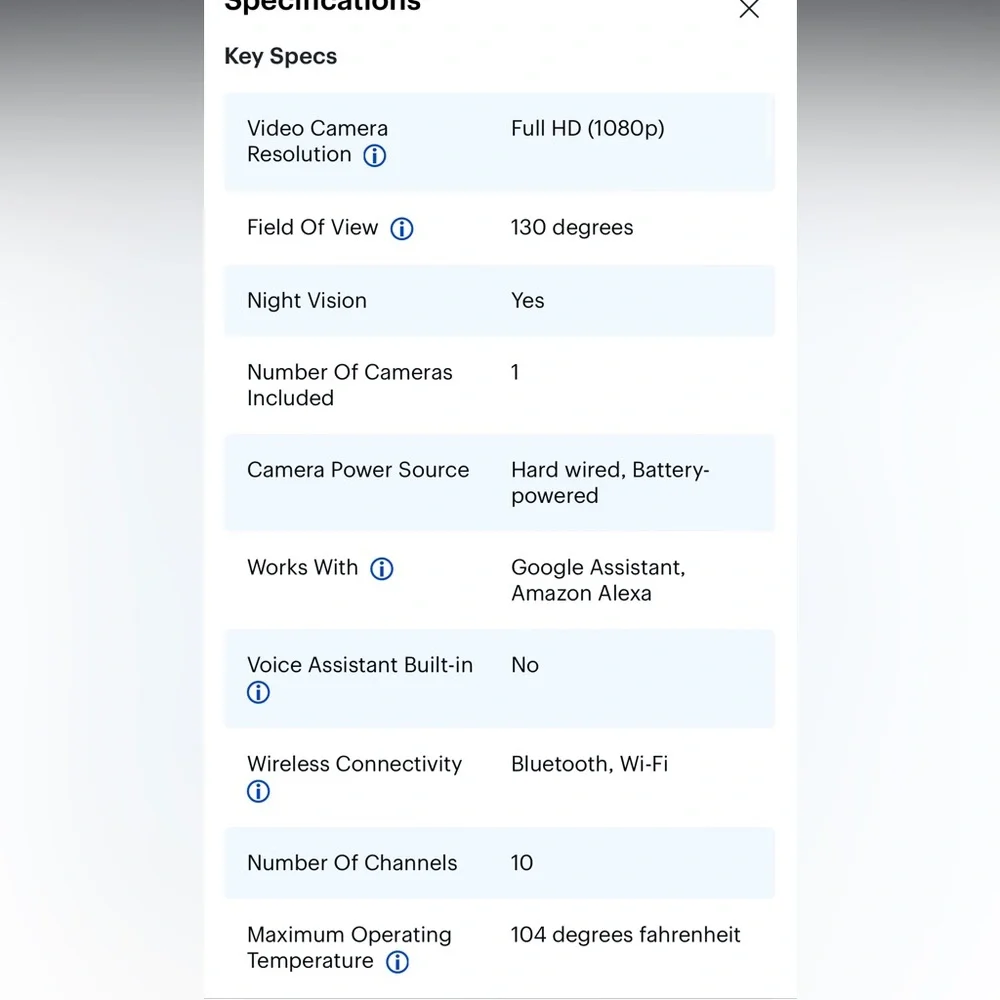Select Hard wired, Battery-powered value
This screenshot has height=1000, width=1000.
[610, 483]
